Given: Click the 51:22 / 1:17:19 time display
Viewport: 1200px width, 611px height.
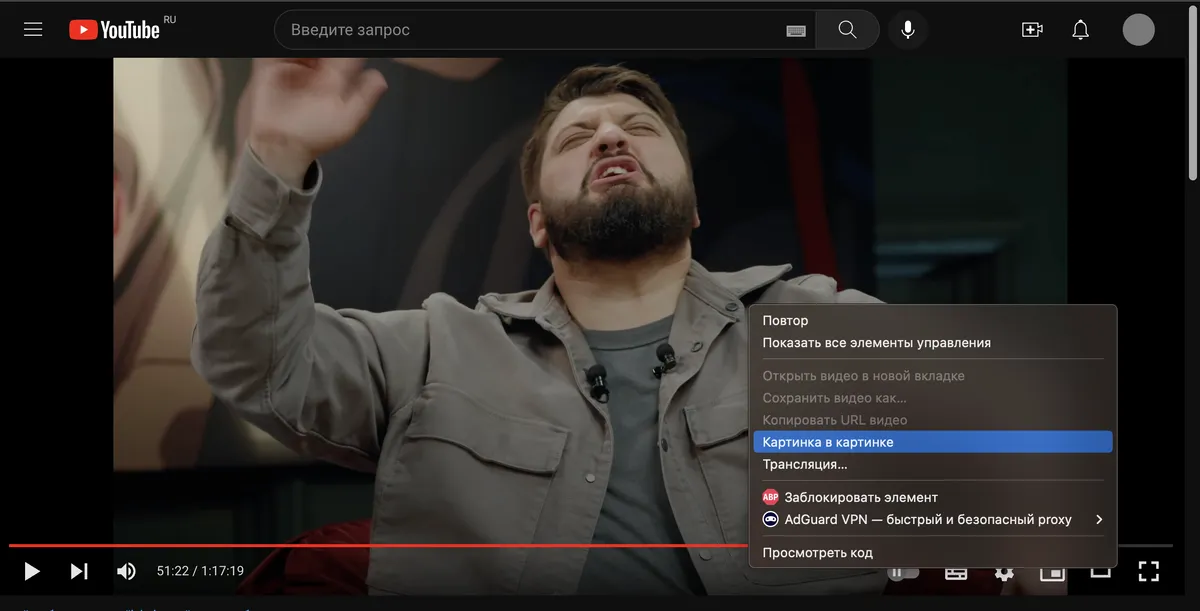Looking at the screenshot, I should click(200, 571).
